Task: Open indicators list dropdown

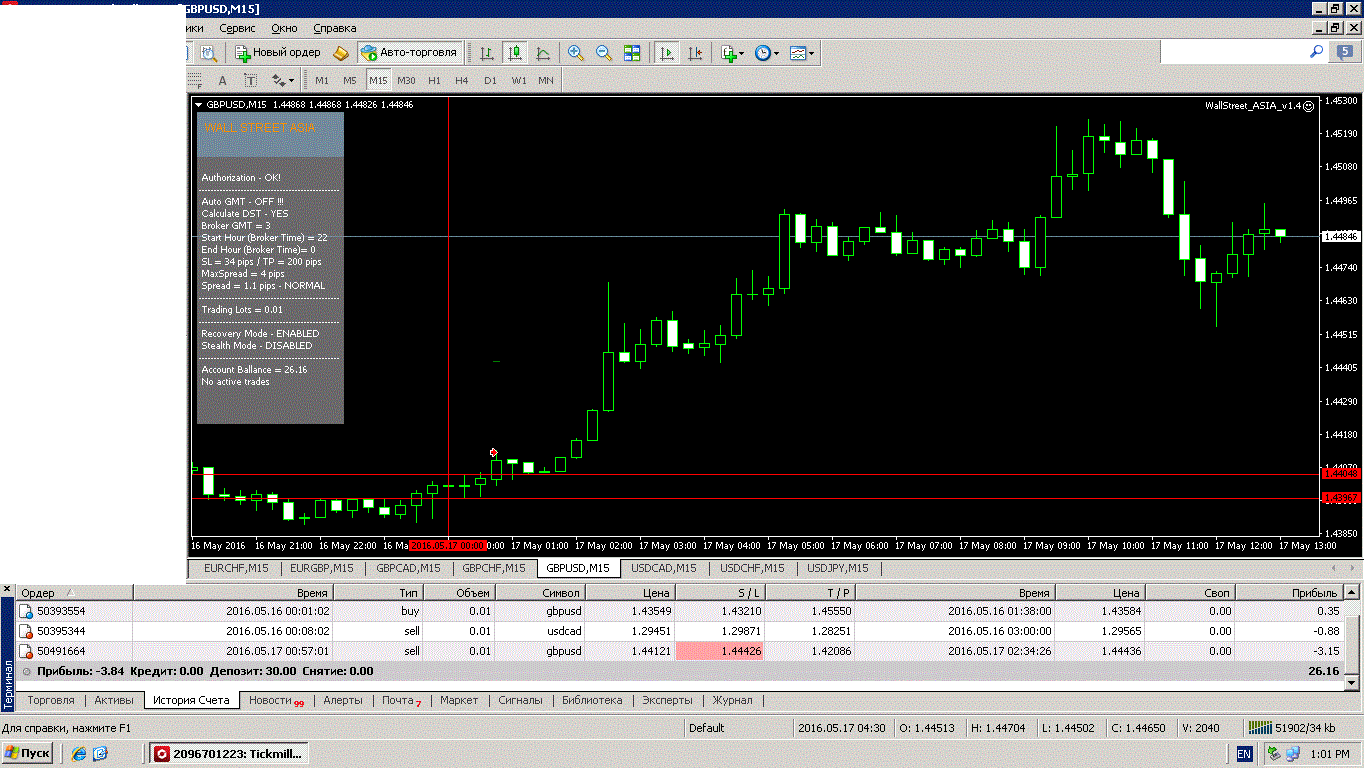Action: point(732,53)
